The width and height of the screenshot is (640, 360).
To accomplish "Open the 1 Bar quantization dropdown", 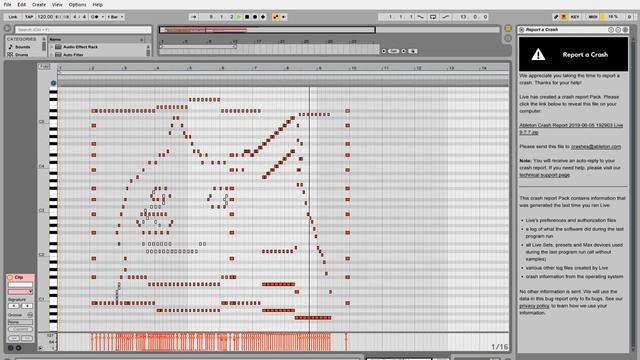I will click(115, 17).
